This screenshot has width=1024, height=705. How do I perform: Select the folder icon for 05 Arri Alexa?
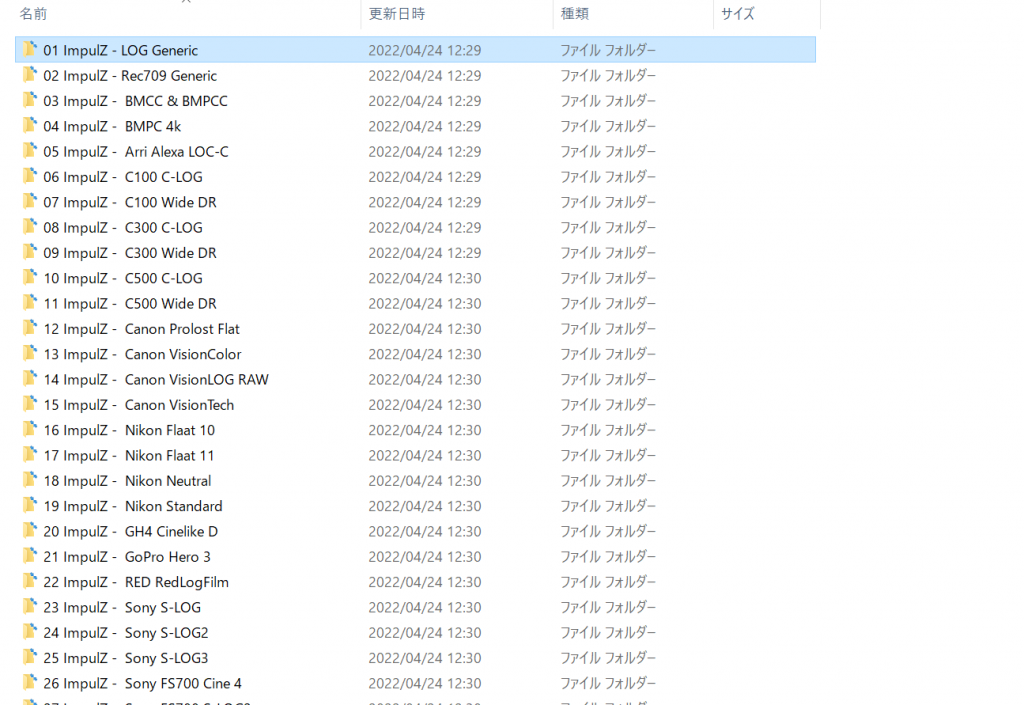tap(30, 152)
